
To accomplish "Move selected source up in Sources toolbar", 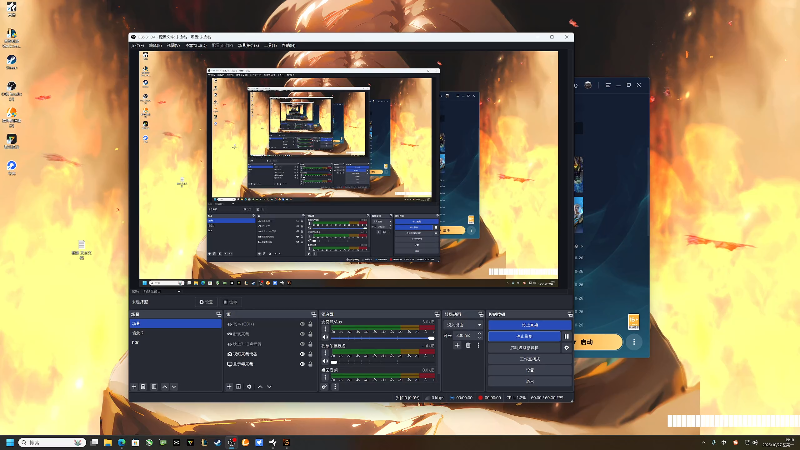I will (260, 387).
